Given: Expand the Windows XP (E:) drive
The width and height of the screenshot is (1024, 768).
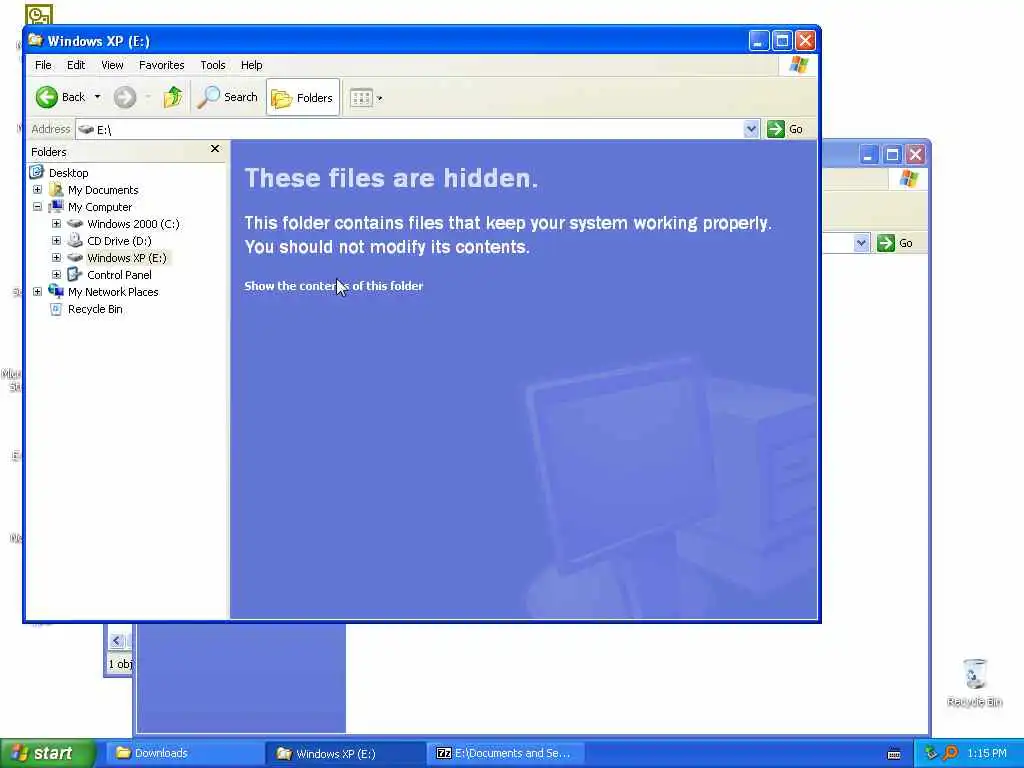Looking at the screenshot, I should coord(56,257).
